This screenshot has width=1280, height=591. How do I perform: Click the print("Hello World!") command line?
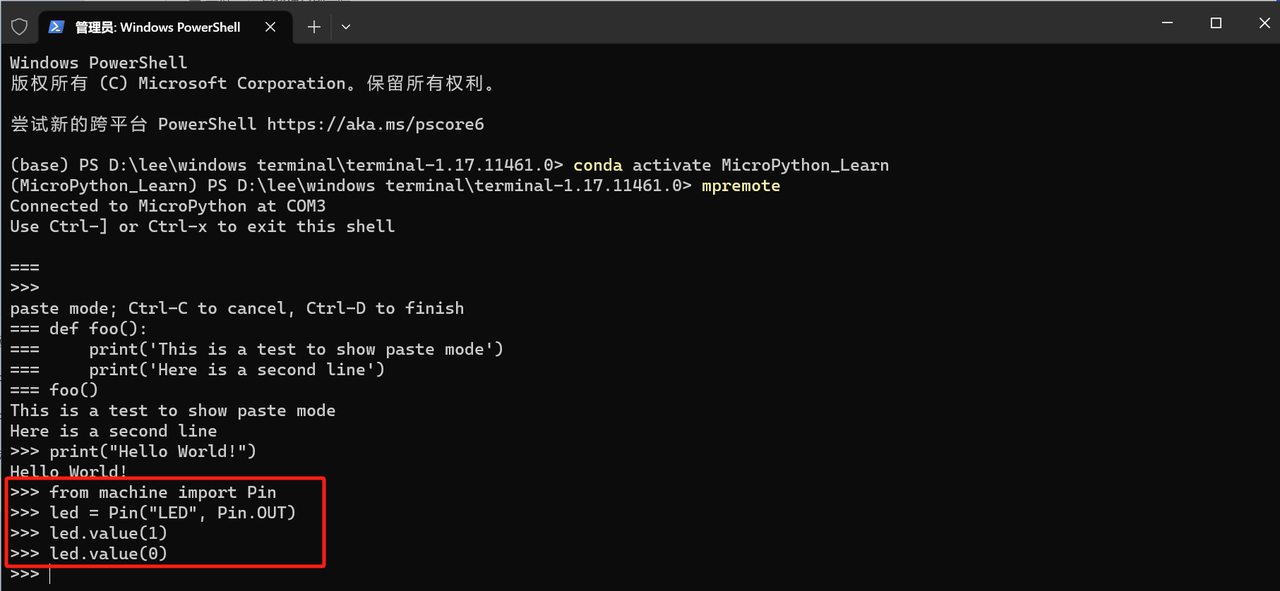pyautogui.click(x=133, y=451)
